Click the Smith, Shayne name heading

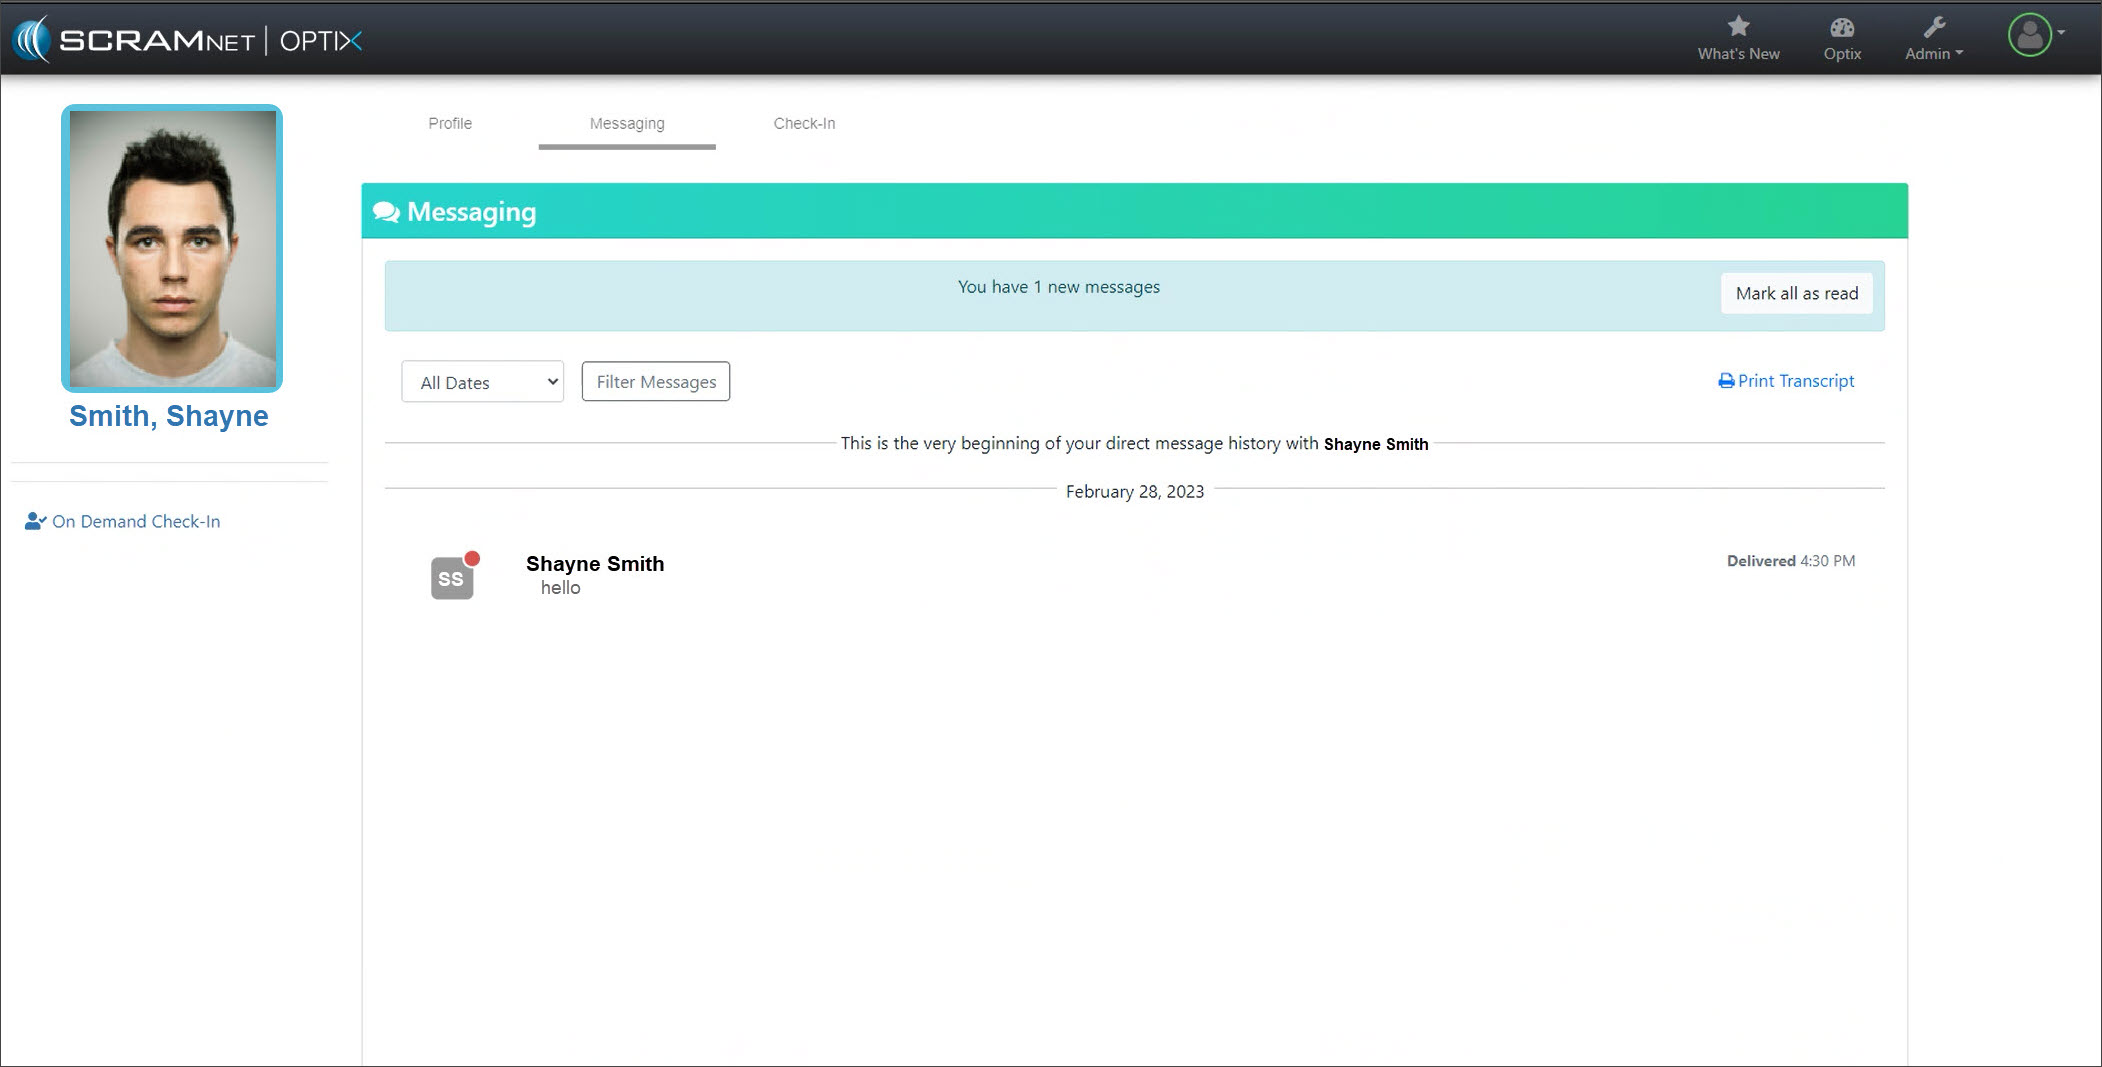click(169, 416)
